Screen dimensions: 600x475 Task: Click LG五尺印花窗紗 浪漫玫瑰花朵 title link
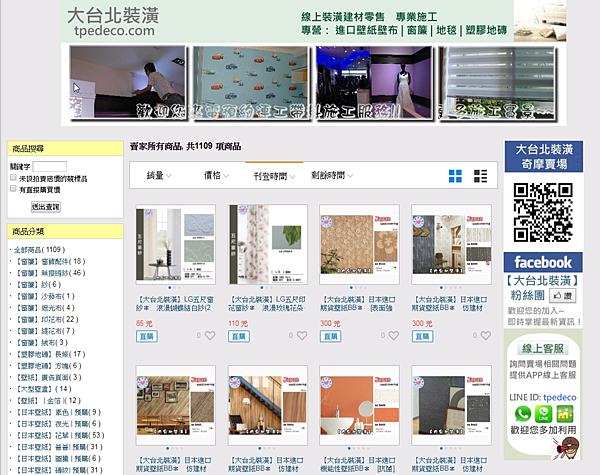[267, 304]
